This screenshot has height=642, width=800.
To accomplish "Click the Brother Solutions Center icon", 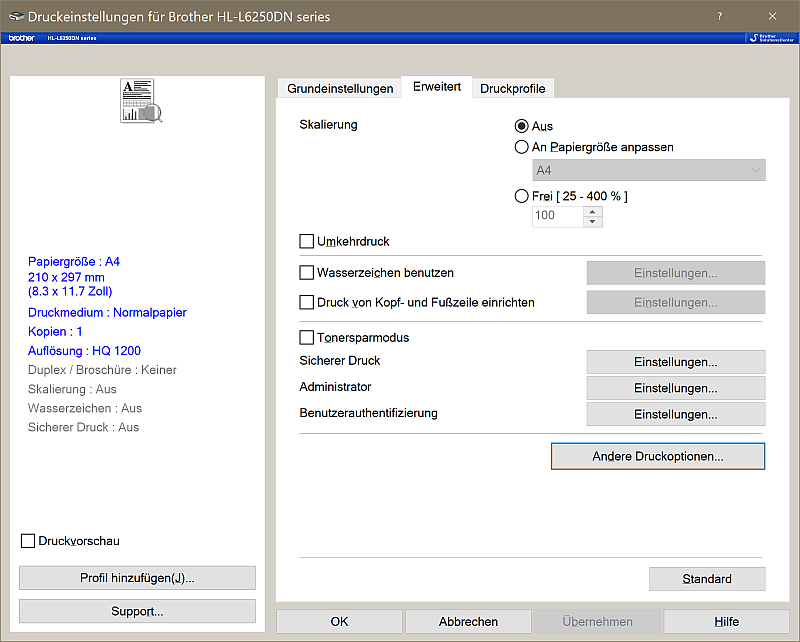I will click(x=771, y=38).
